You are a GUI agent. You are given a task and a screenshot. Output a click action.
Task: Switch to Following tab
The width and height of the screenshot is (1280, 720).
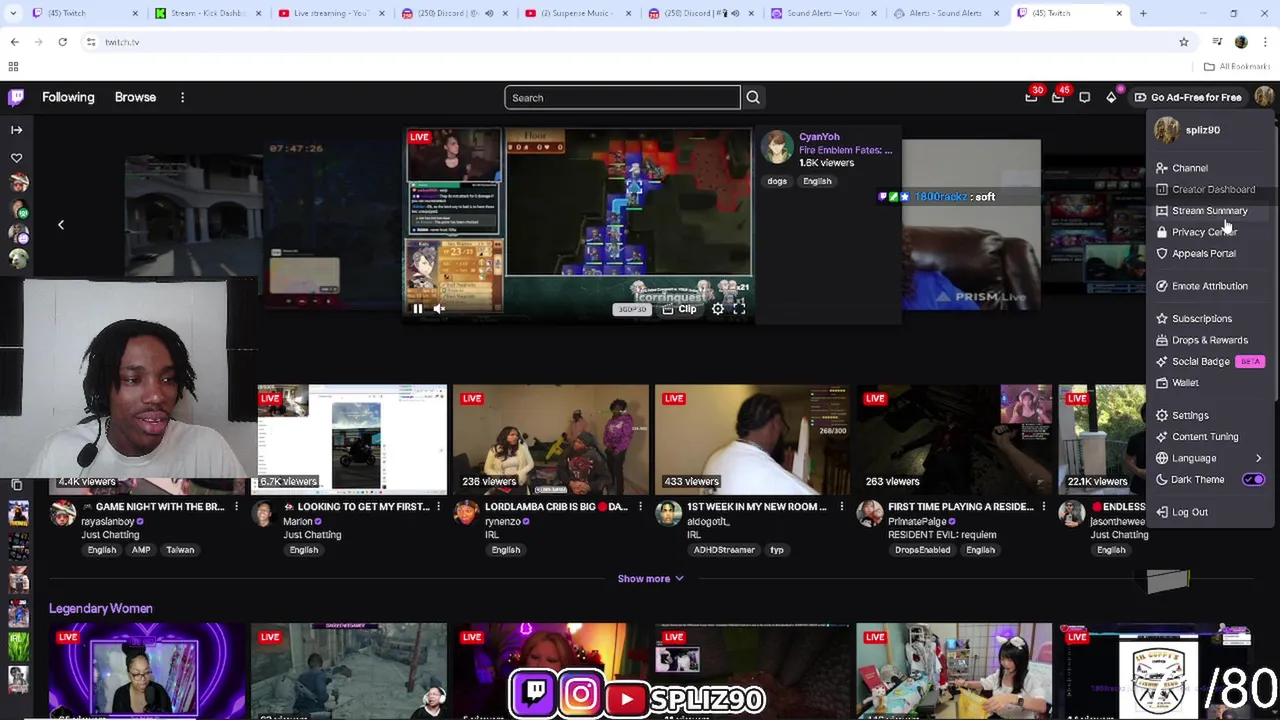68,97
